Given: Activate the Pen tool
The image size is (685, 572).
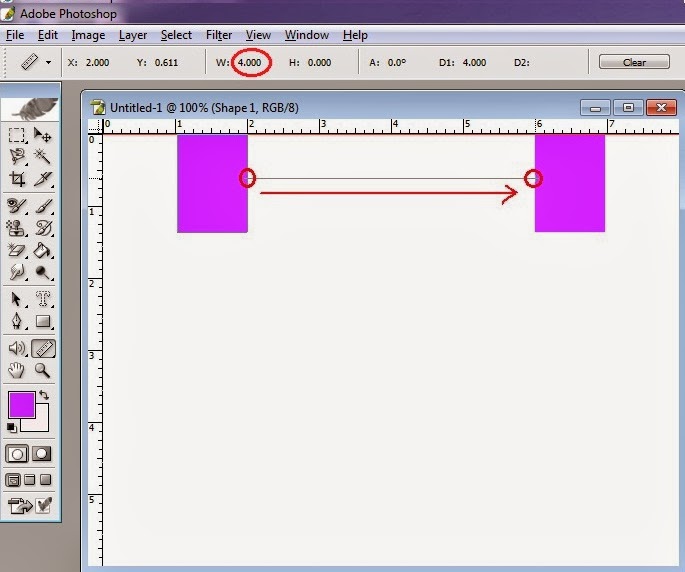Looking at the screenshot, I should point(17,321).
